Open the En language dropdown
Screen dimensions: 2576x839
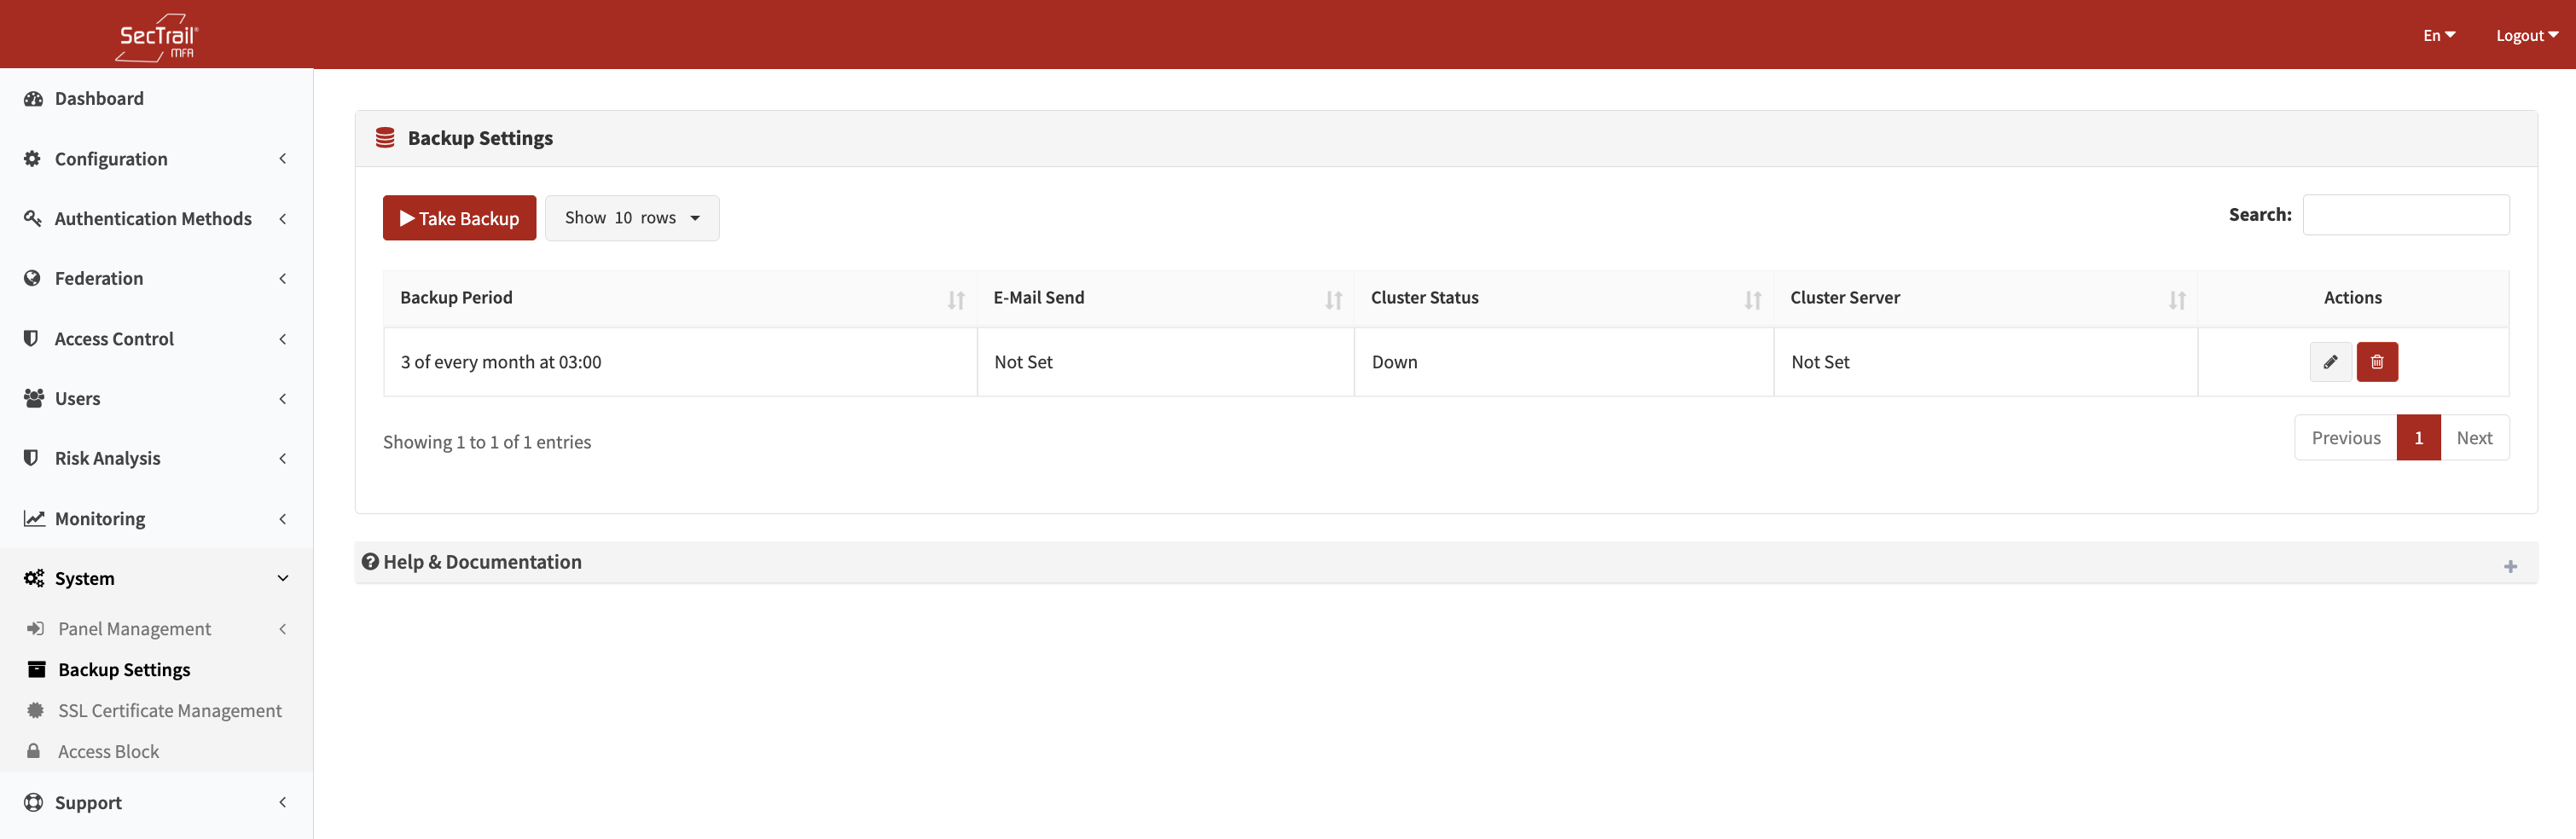coord(2438,36)
